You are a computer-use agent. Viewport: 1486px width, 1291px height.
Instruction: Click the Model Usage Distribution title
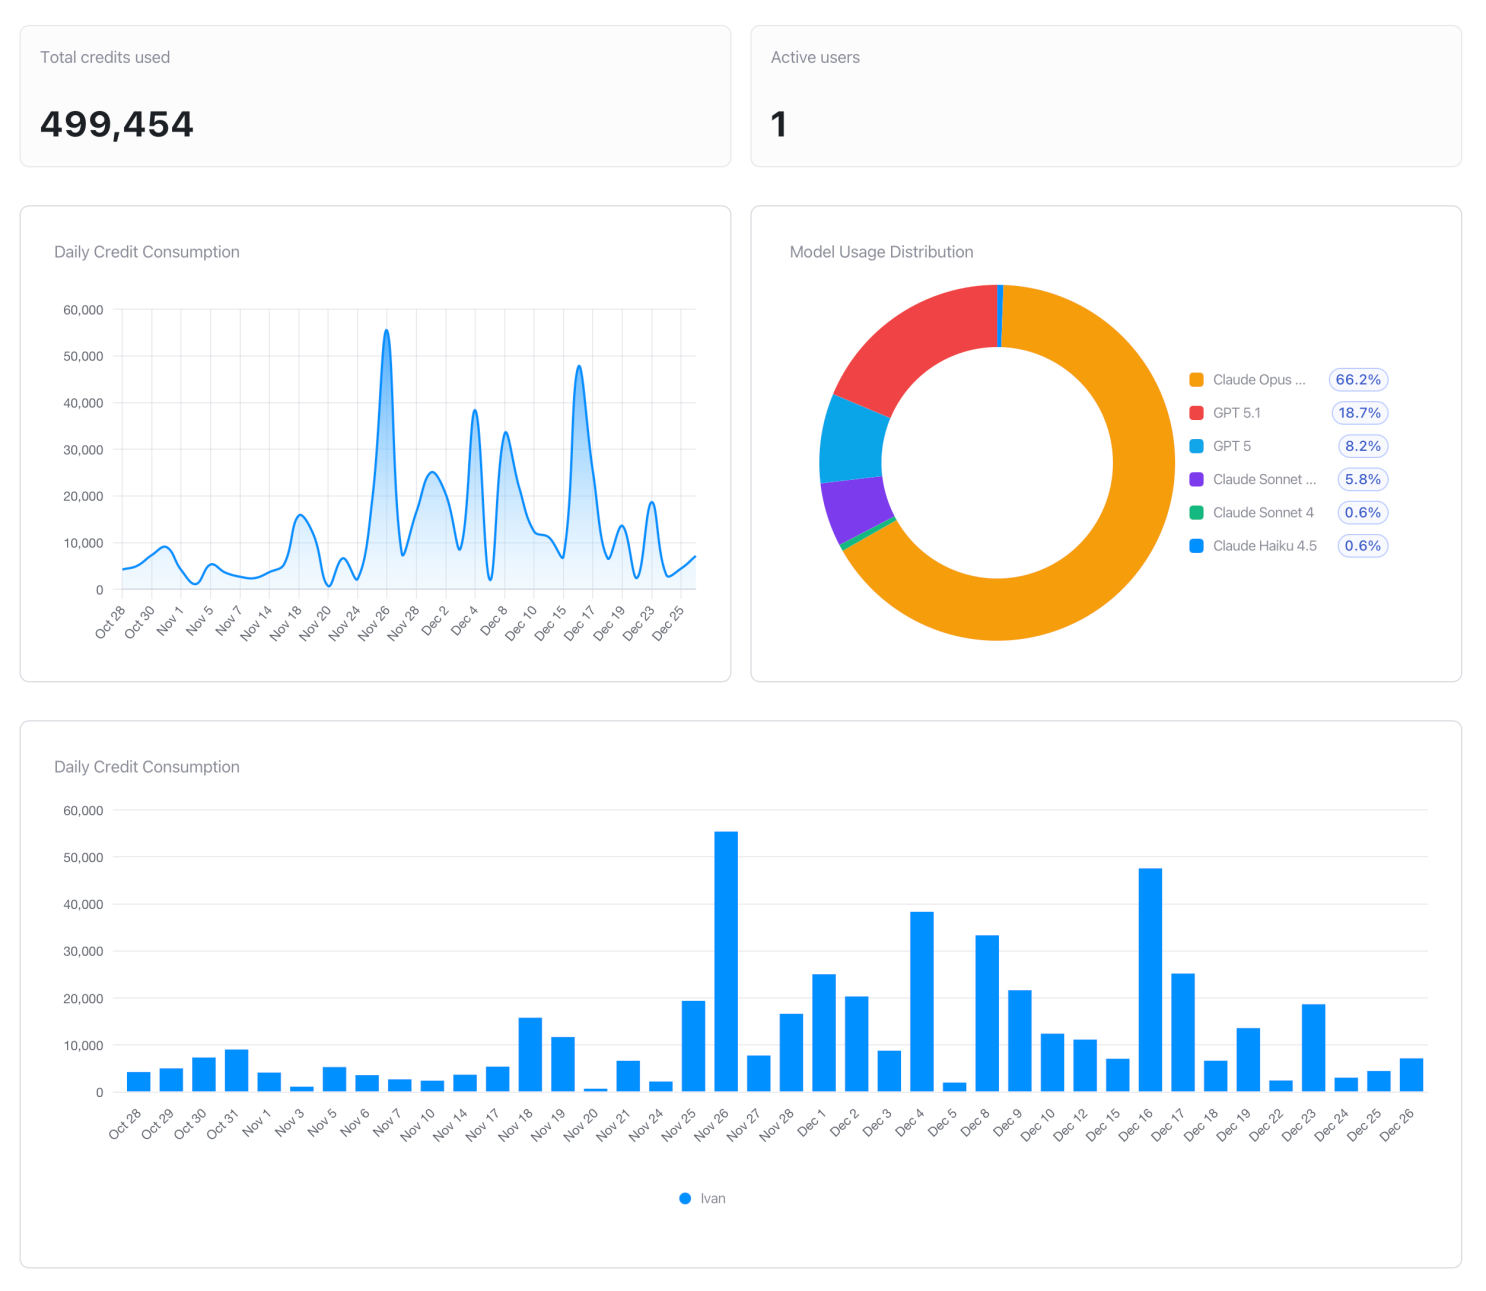pyautogui.click(x=881, y=252)
